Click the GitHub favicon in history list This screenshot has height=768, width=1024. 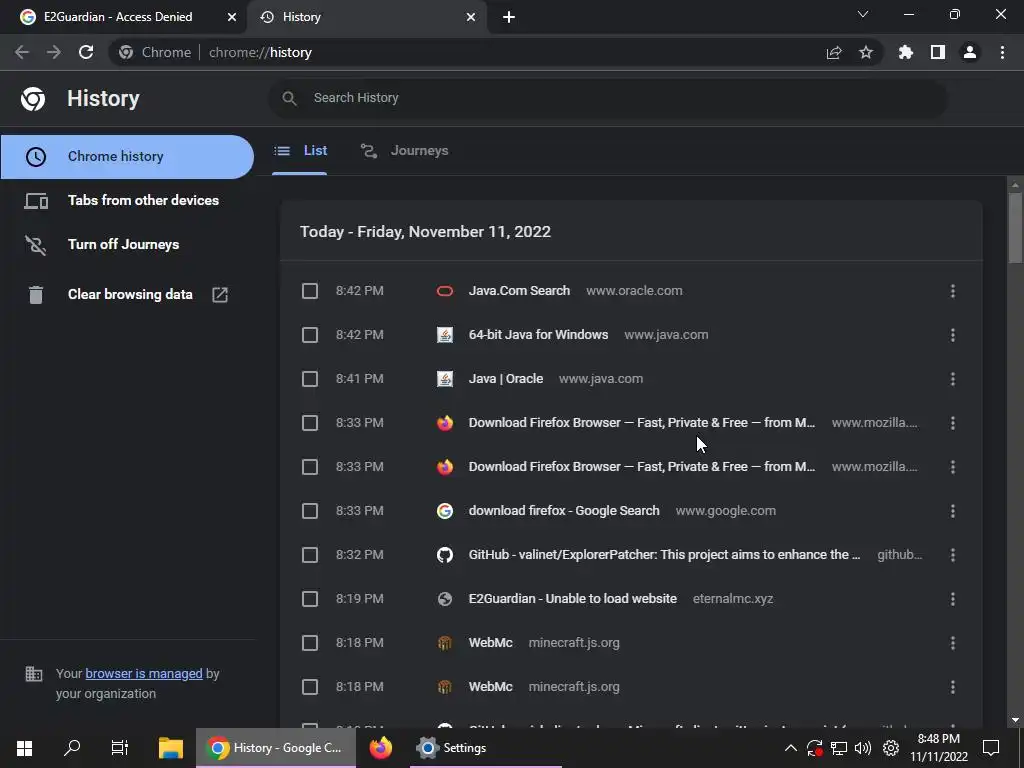(x=445, y=555)
